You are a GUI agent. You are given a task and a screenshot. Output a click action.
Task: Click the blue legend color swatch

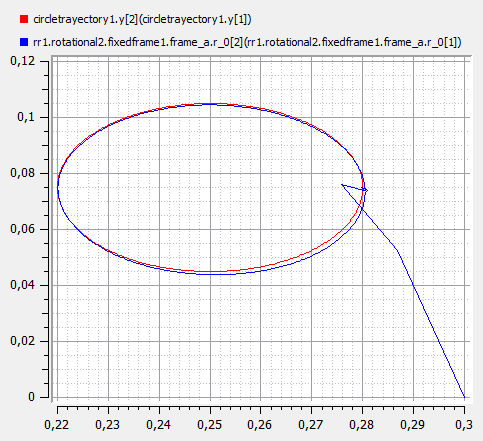(24, 42)
